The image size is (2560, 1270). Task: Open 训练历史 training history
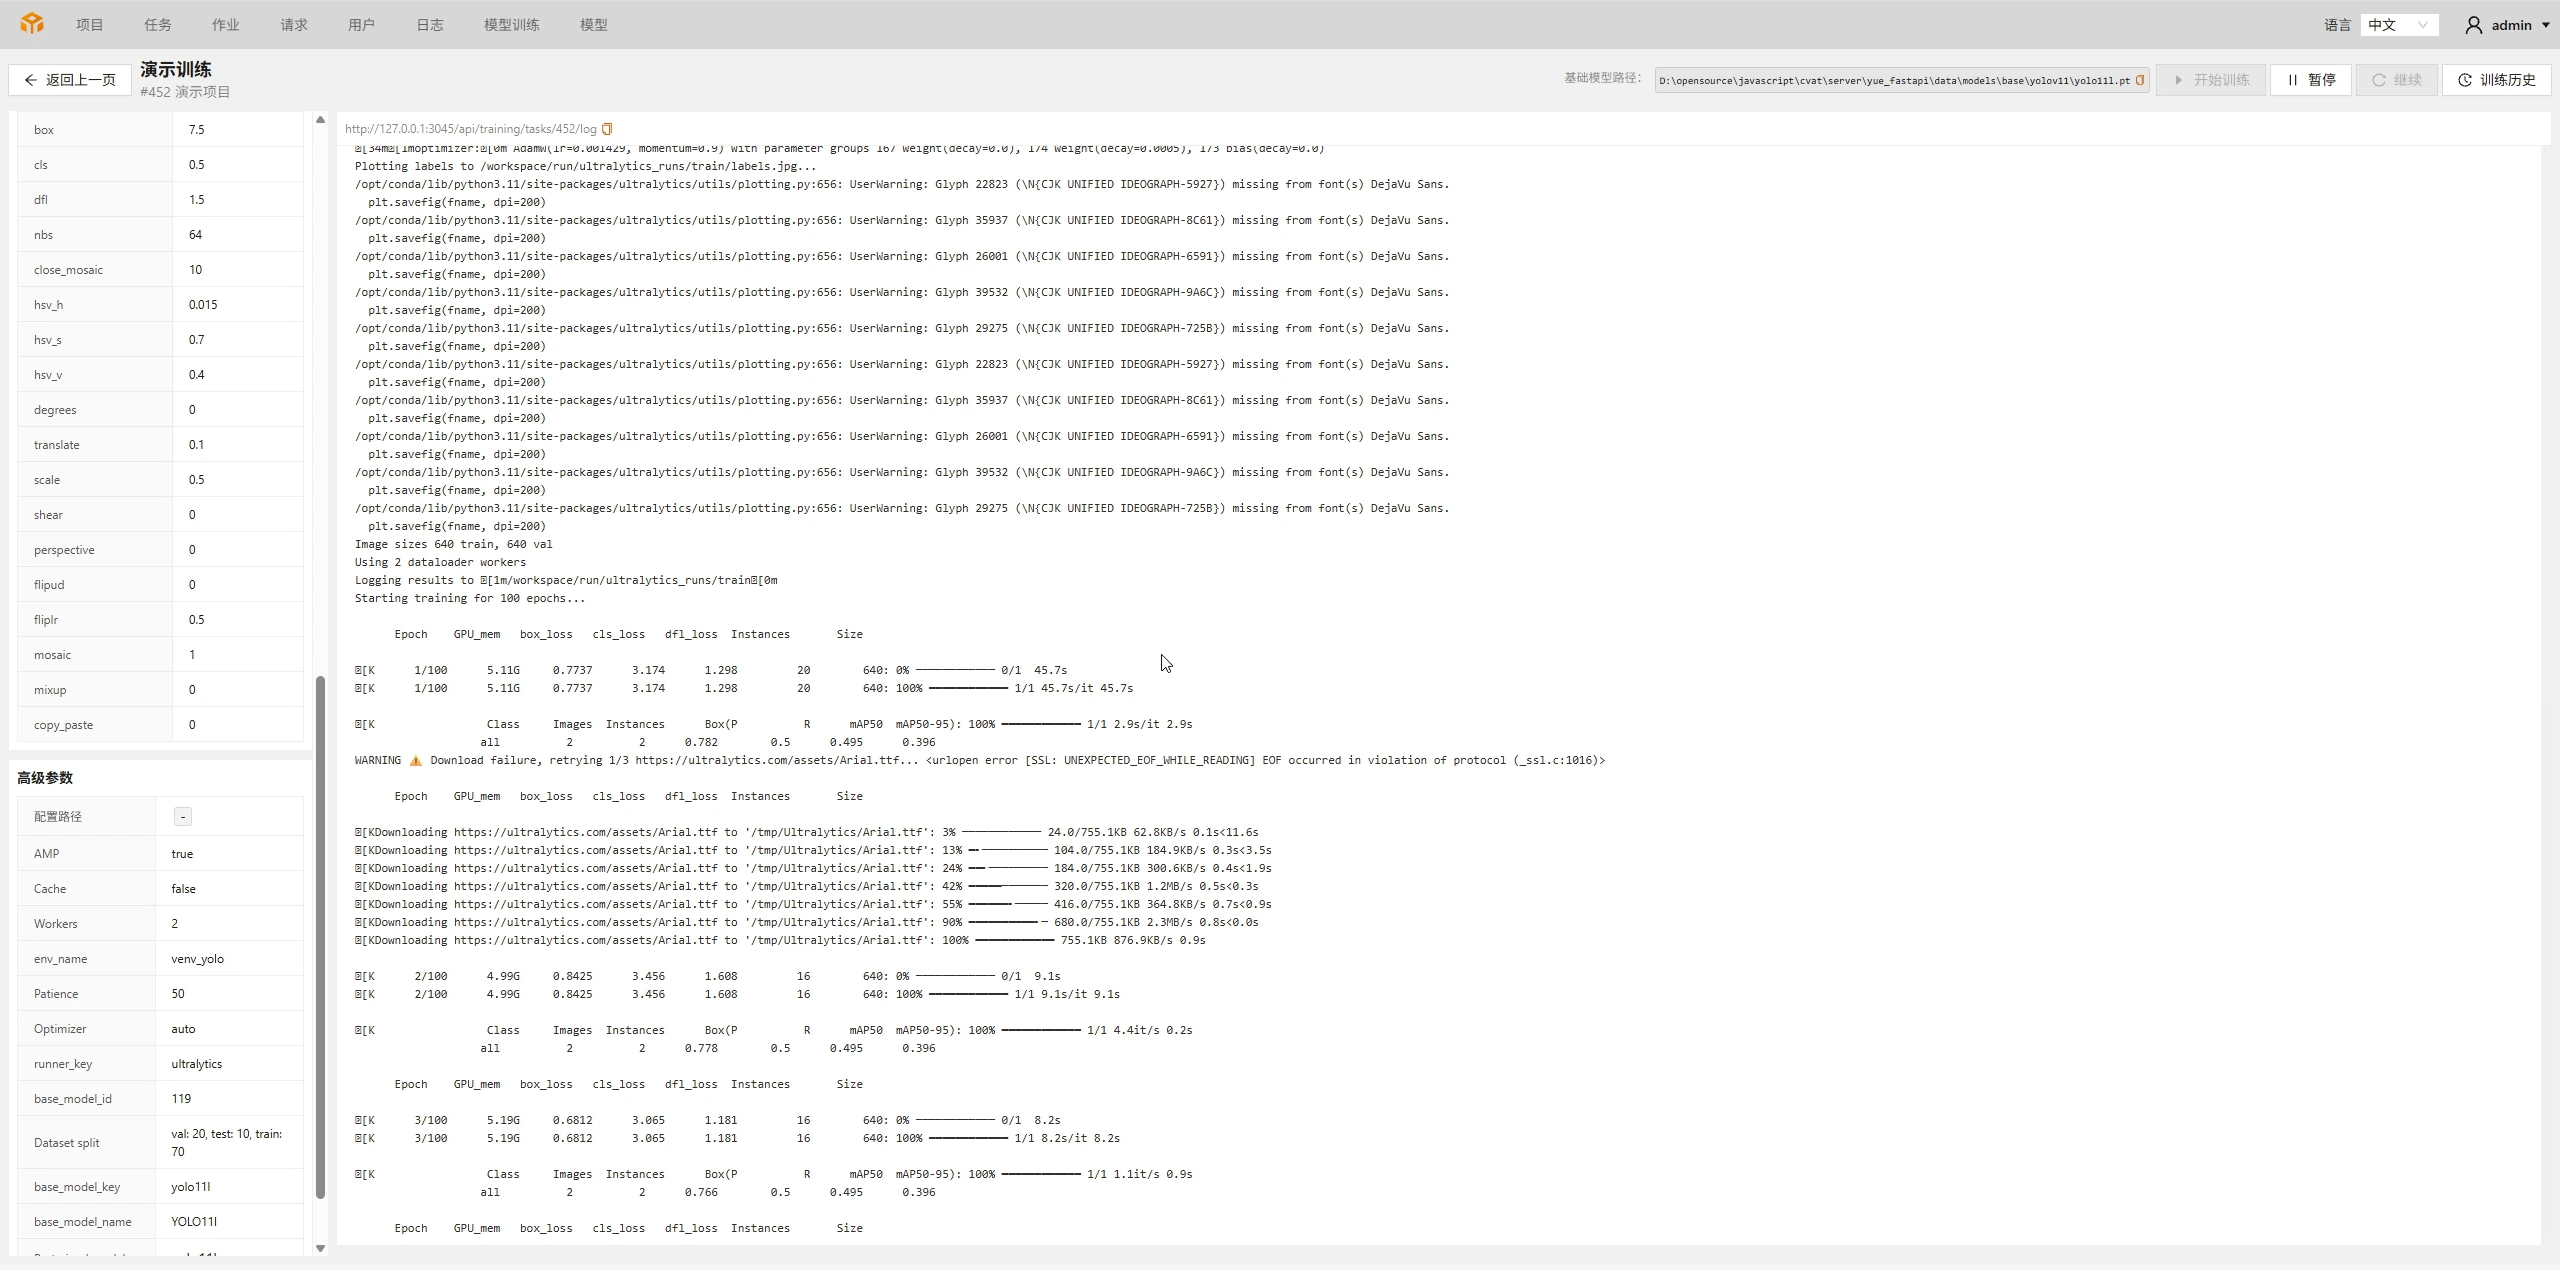2497,80
